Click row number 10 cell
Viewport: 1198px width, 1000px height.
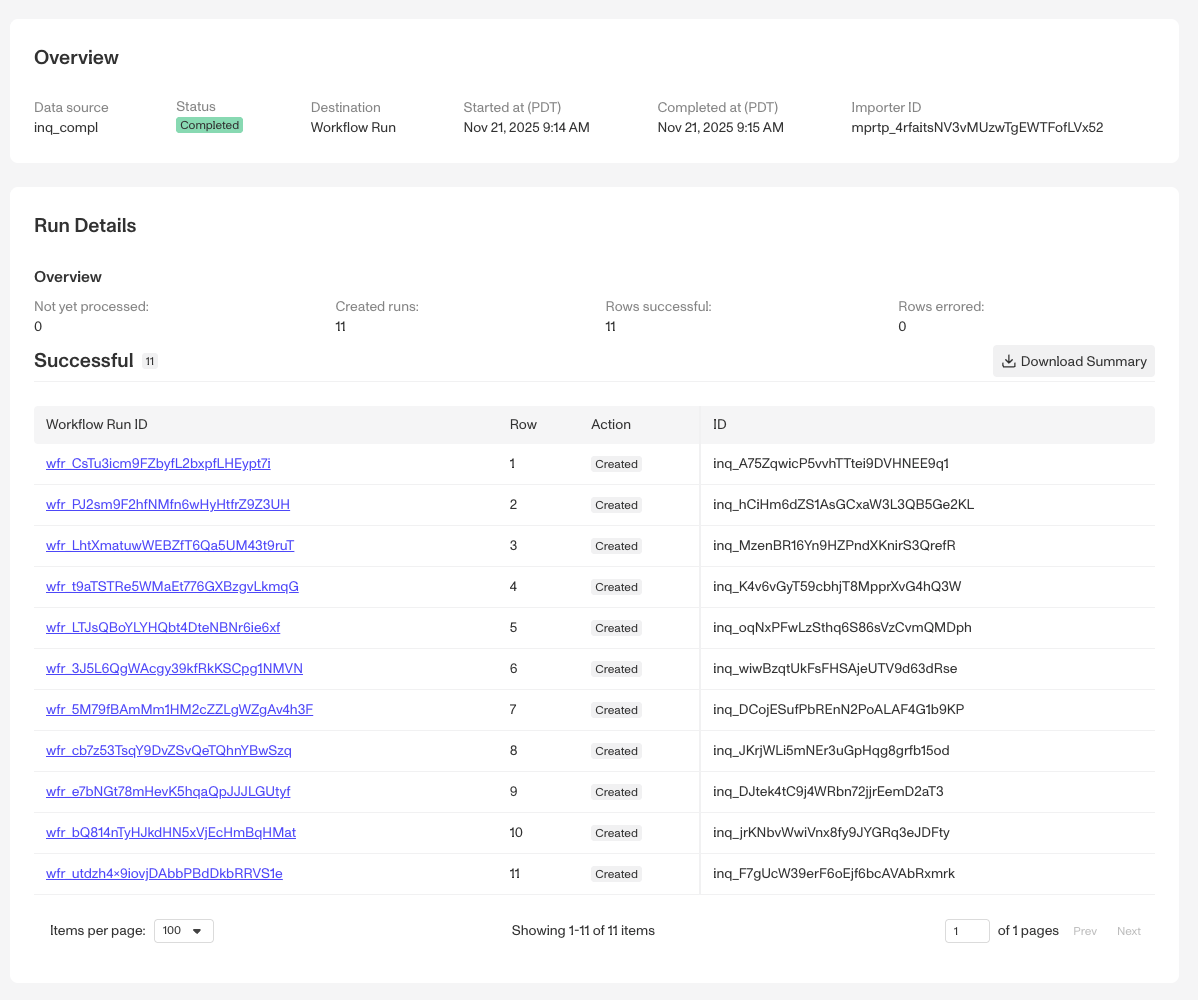click(x=516, y=833)
